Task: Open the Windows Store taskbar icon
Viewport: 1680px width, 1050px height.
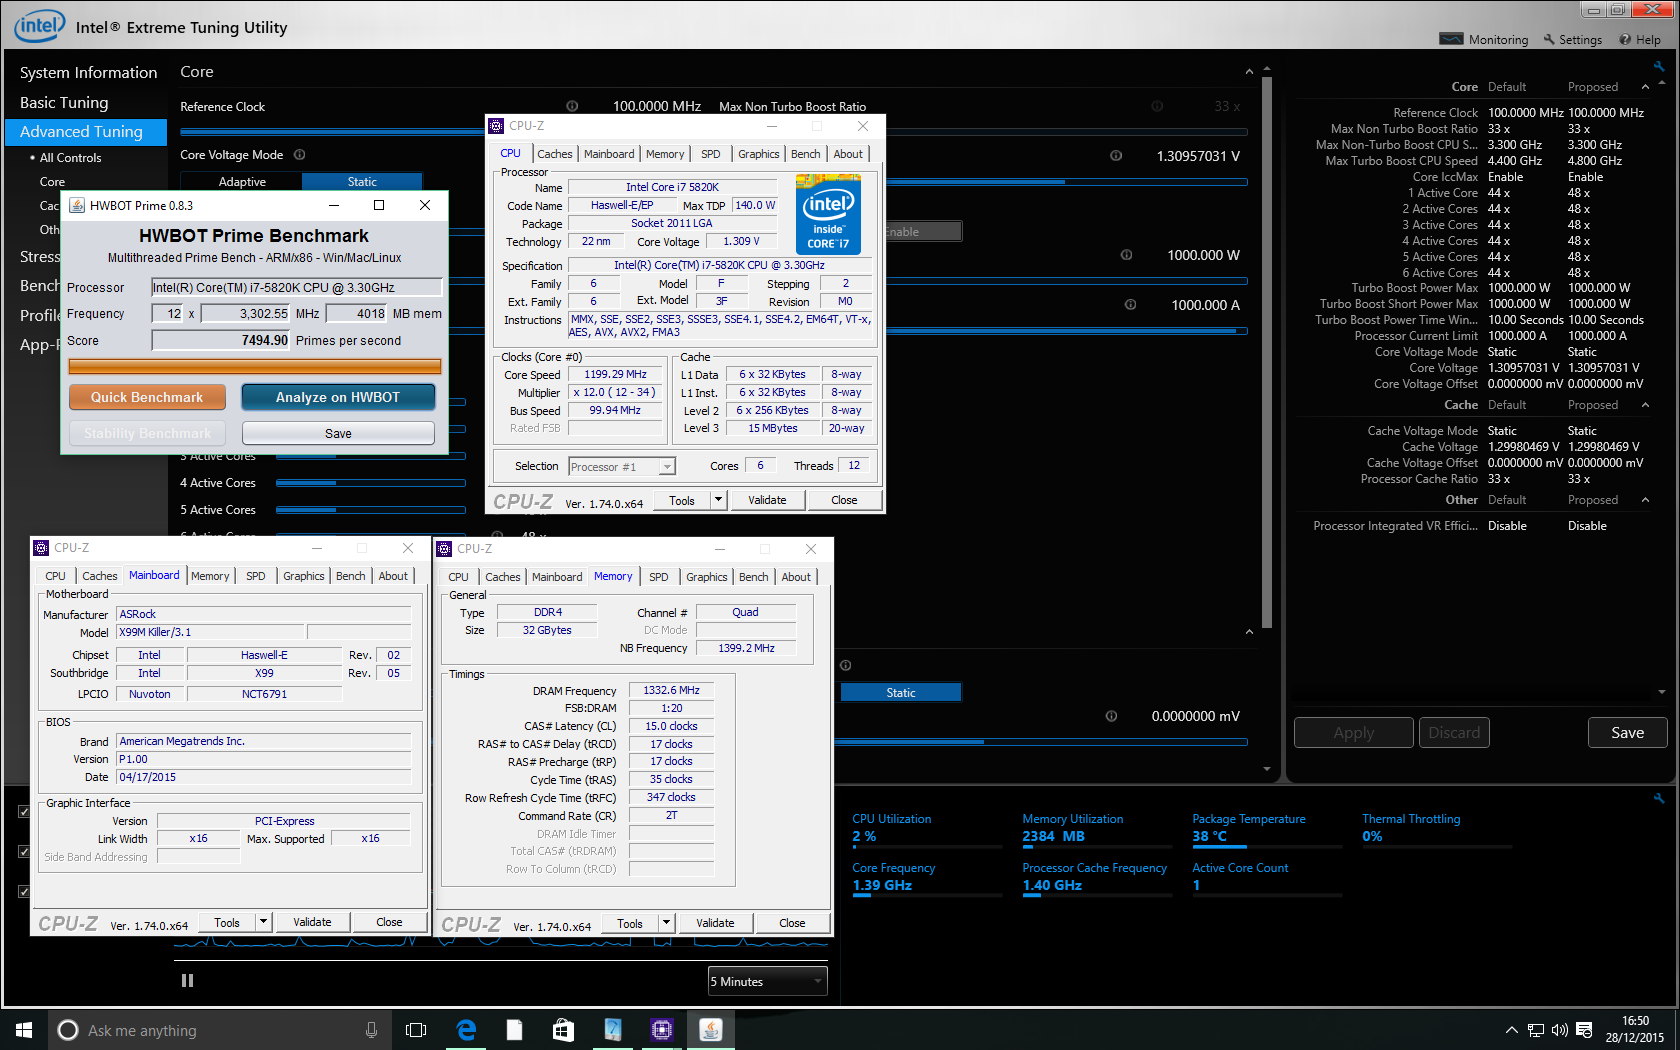Action: [563, 1030]
